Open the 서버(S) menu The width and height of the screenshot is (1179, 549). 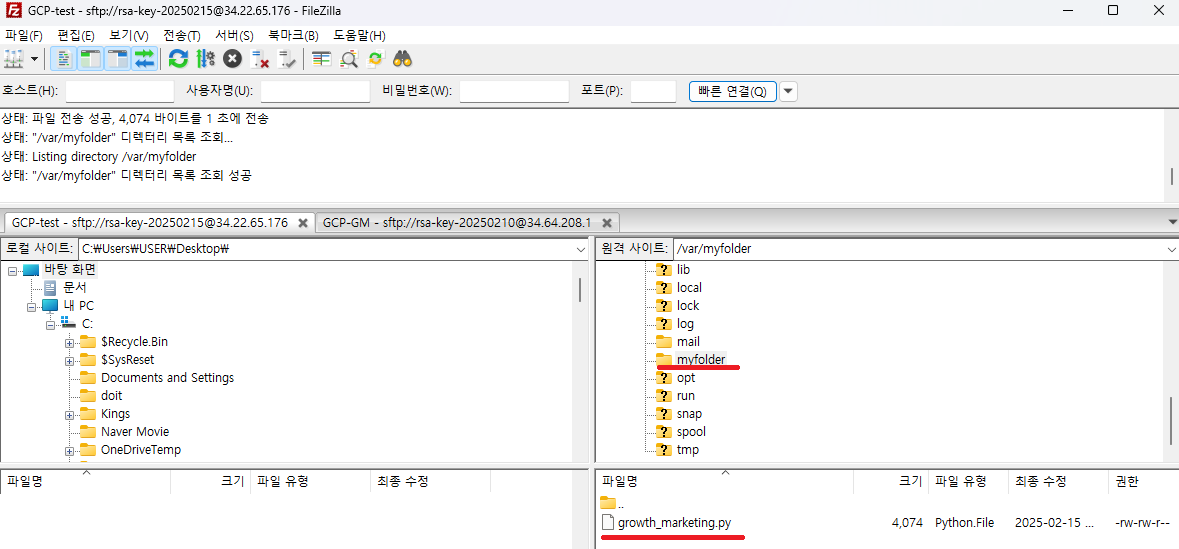click(x=234, y=35)
